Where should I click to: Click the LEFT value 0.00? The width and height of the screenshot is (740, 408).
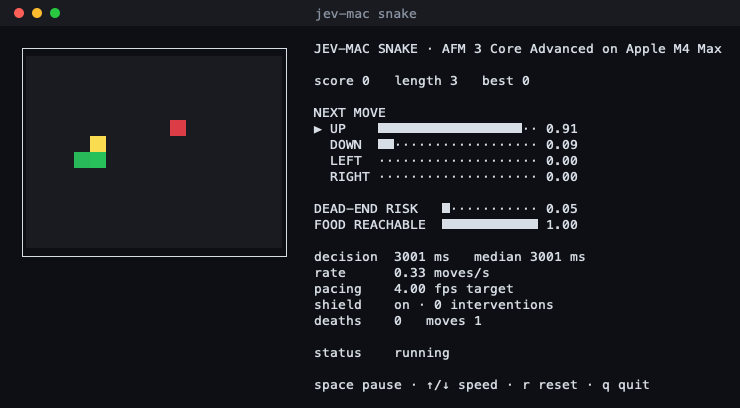click(562, 161)
